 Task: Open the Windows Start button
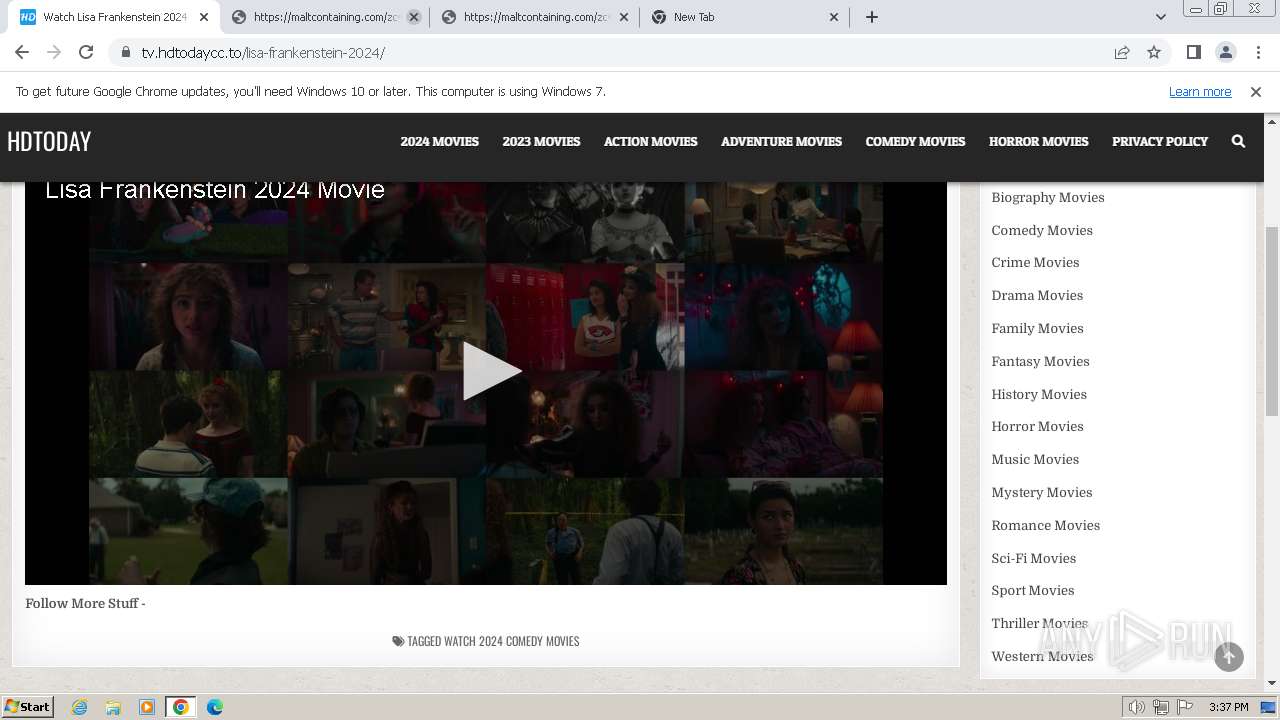[x=27, y=706]
